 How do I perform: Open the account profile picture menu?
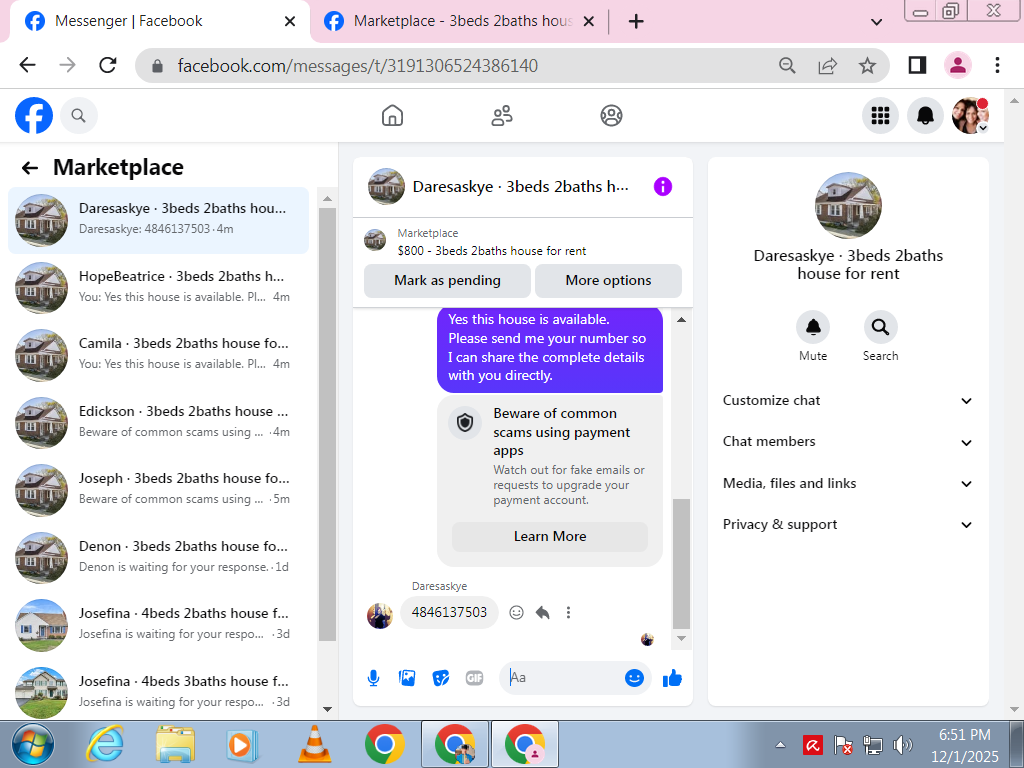[970, 116]
